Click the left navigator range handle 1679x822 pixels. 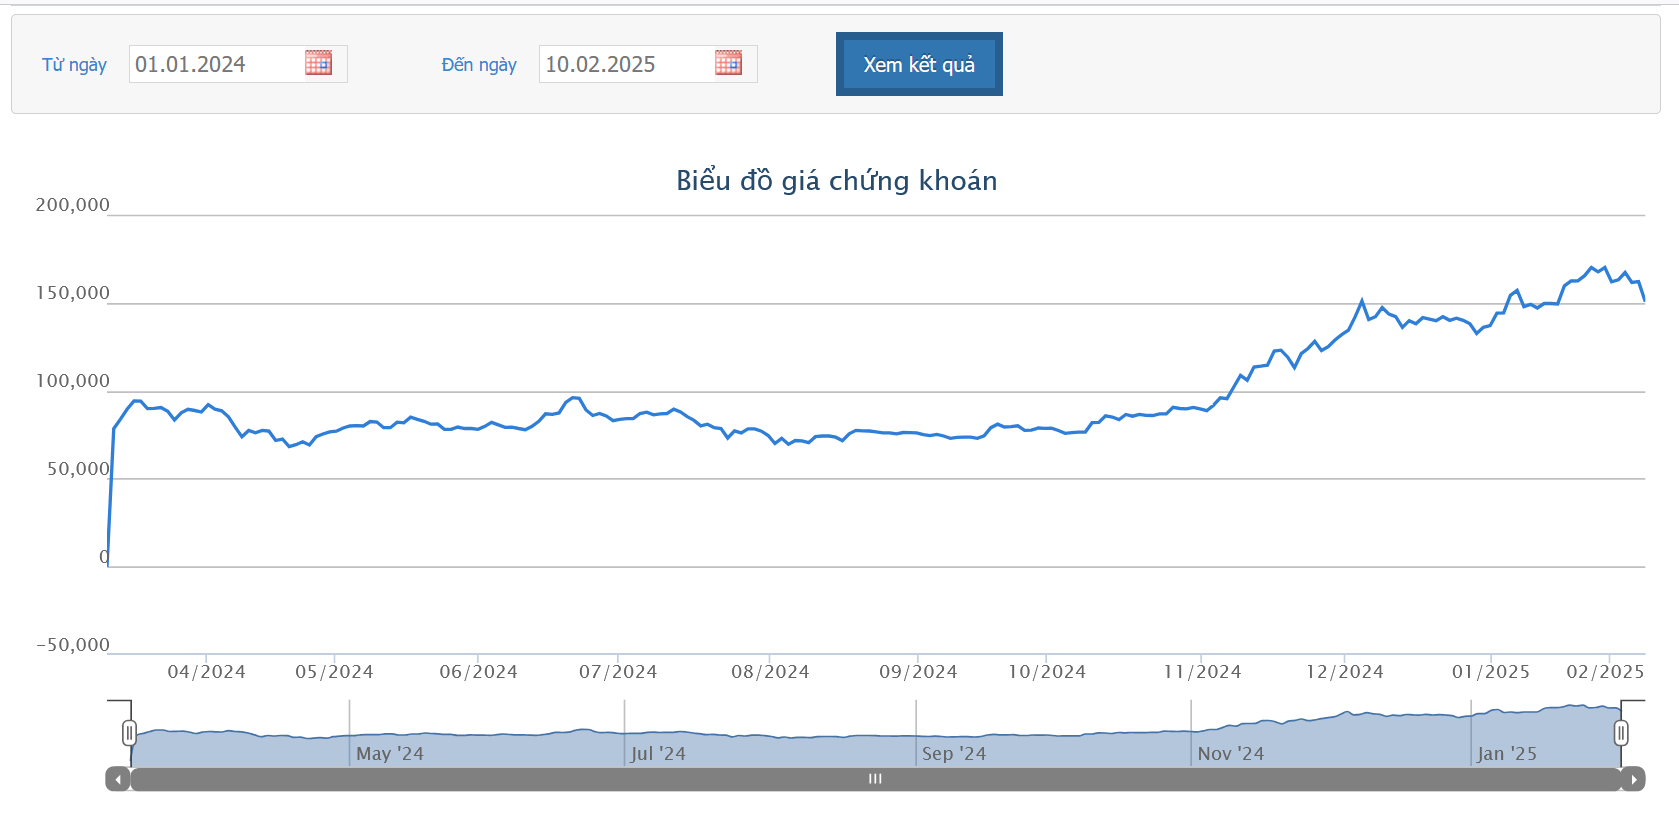point(129,733)
